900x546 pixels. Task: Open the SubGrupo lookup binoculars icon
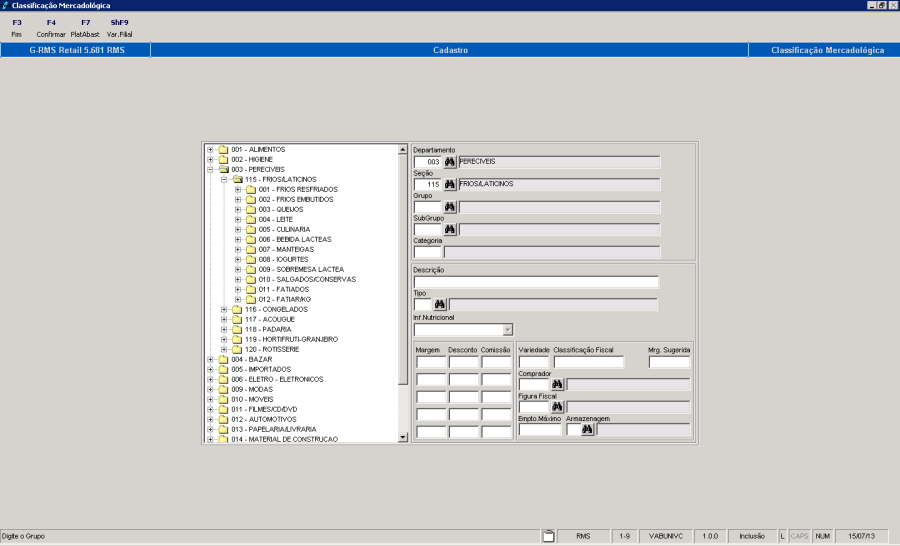(449, 230)
